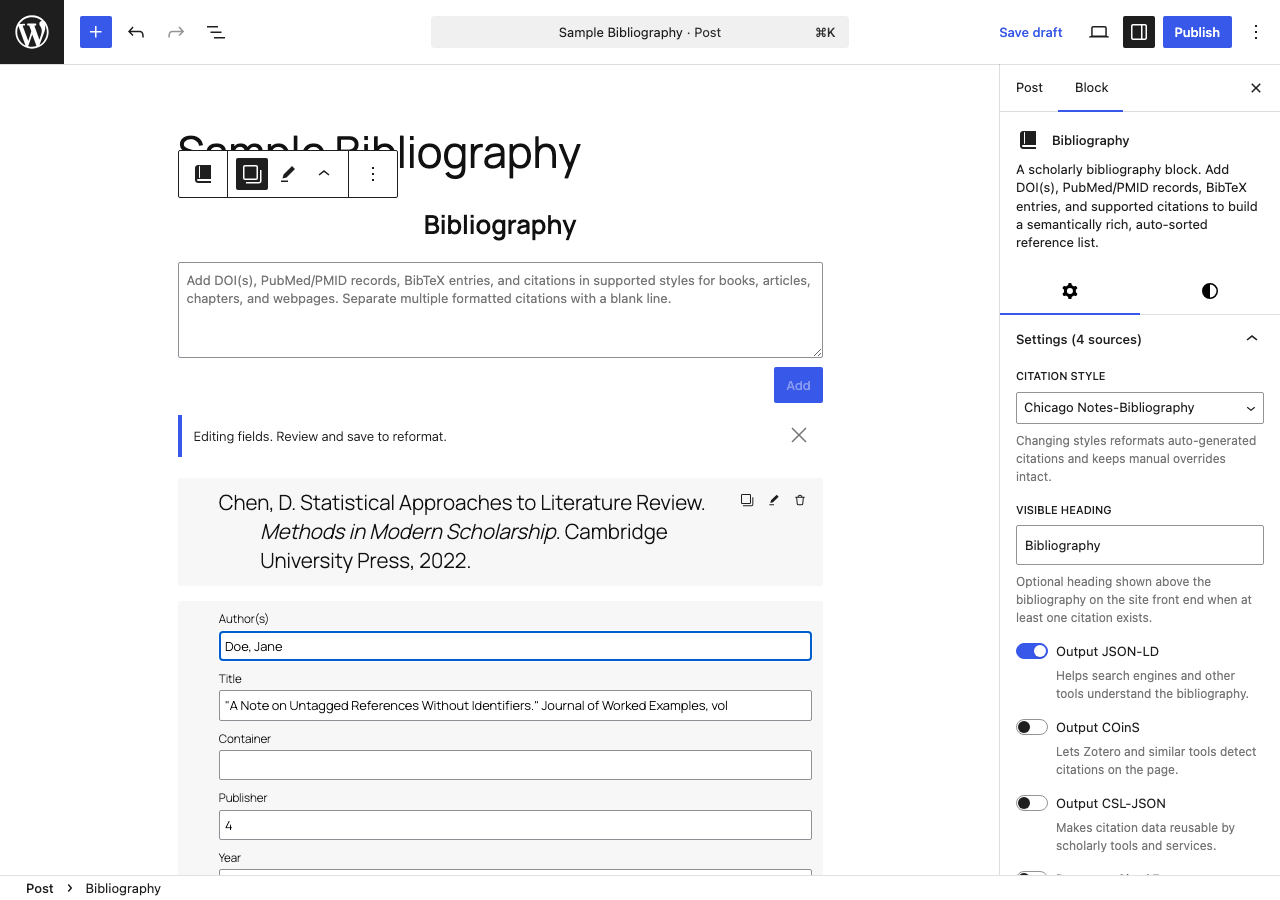1280x900 pixels.
Task: Collapse the Settings (4 sources) panel
Action: (1140, 339)
